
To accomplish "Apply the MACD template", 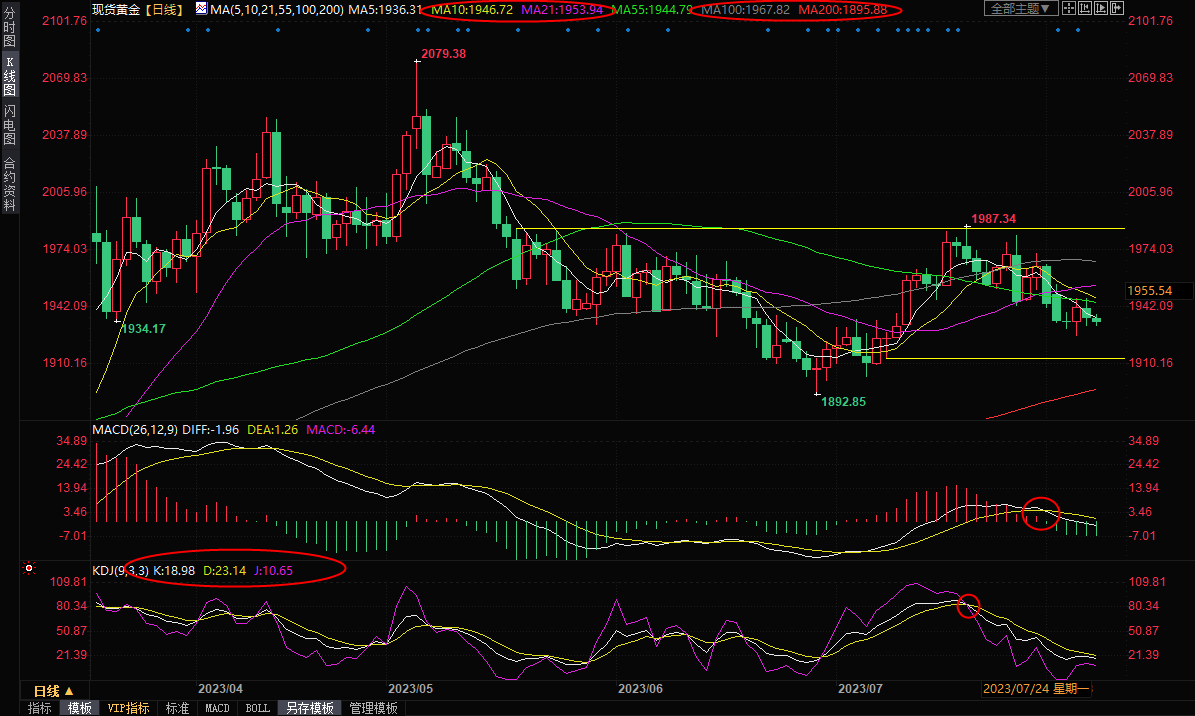I will coord(216,708).
